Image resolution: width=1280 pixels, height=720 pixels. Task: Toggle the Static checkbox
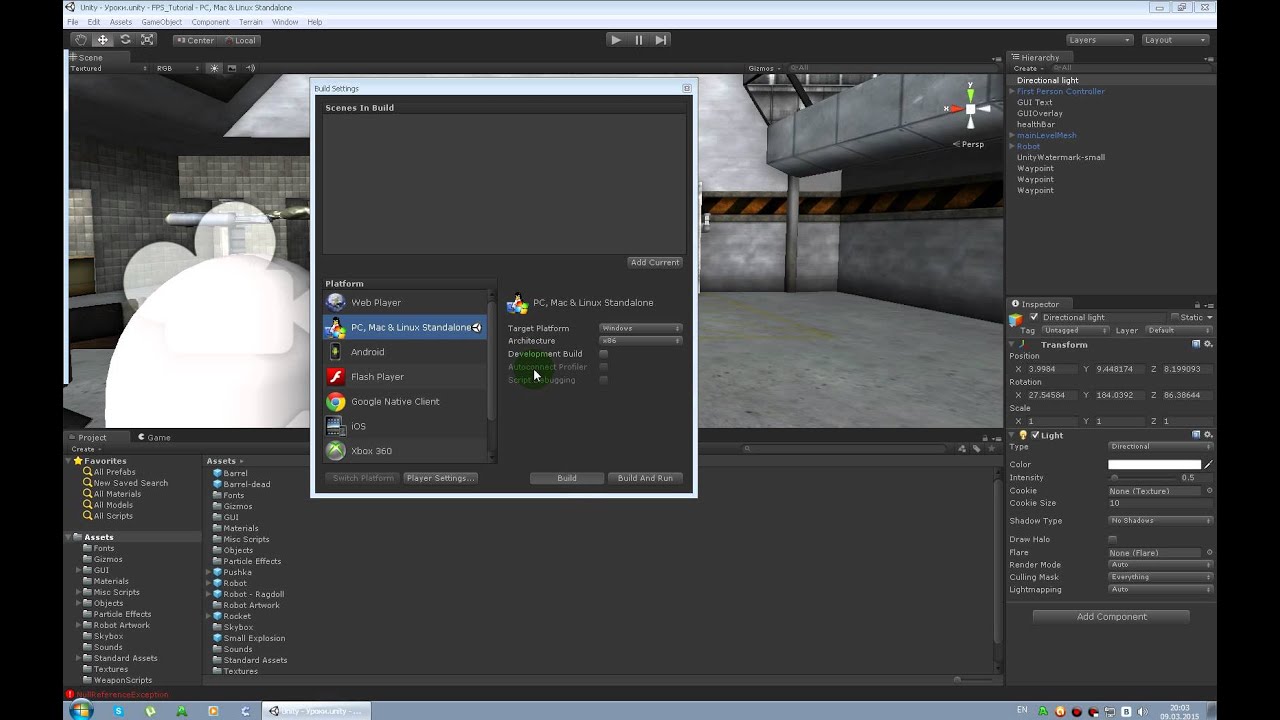point(1175,317)
